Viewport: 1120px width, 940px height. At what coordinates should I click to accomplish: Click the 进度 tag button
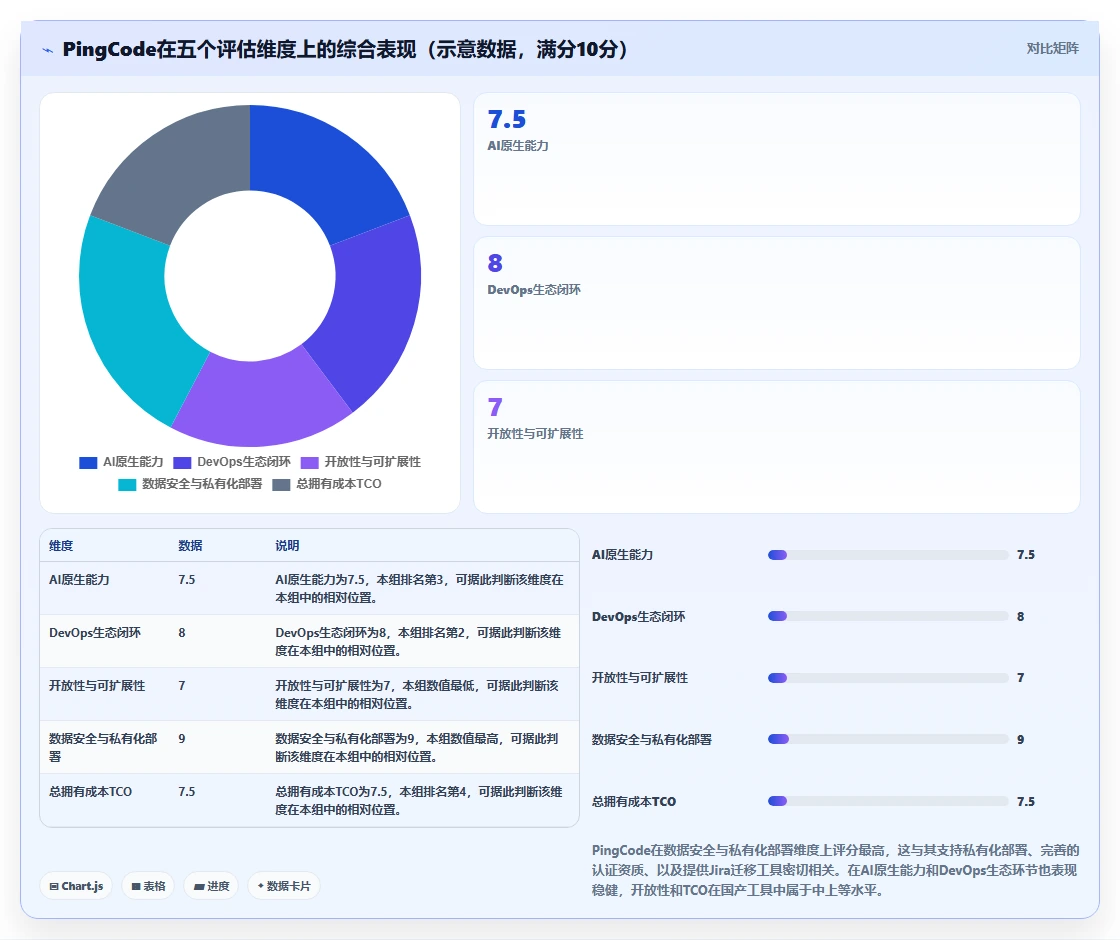[x=211, y=886]
